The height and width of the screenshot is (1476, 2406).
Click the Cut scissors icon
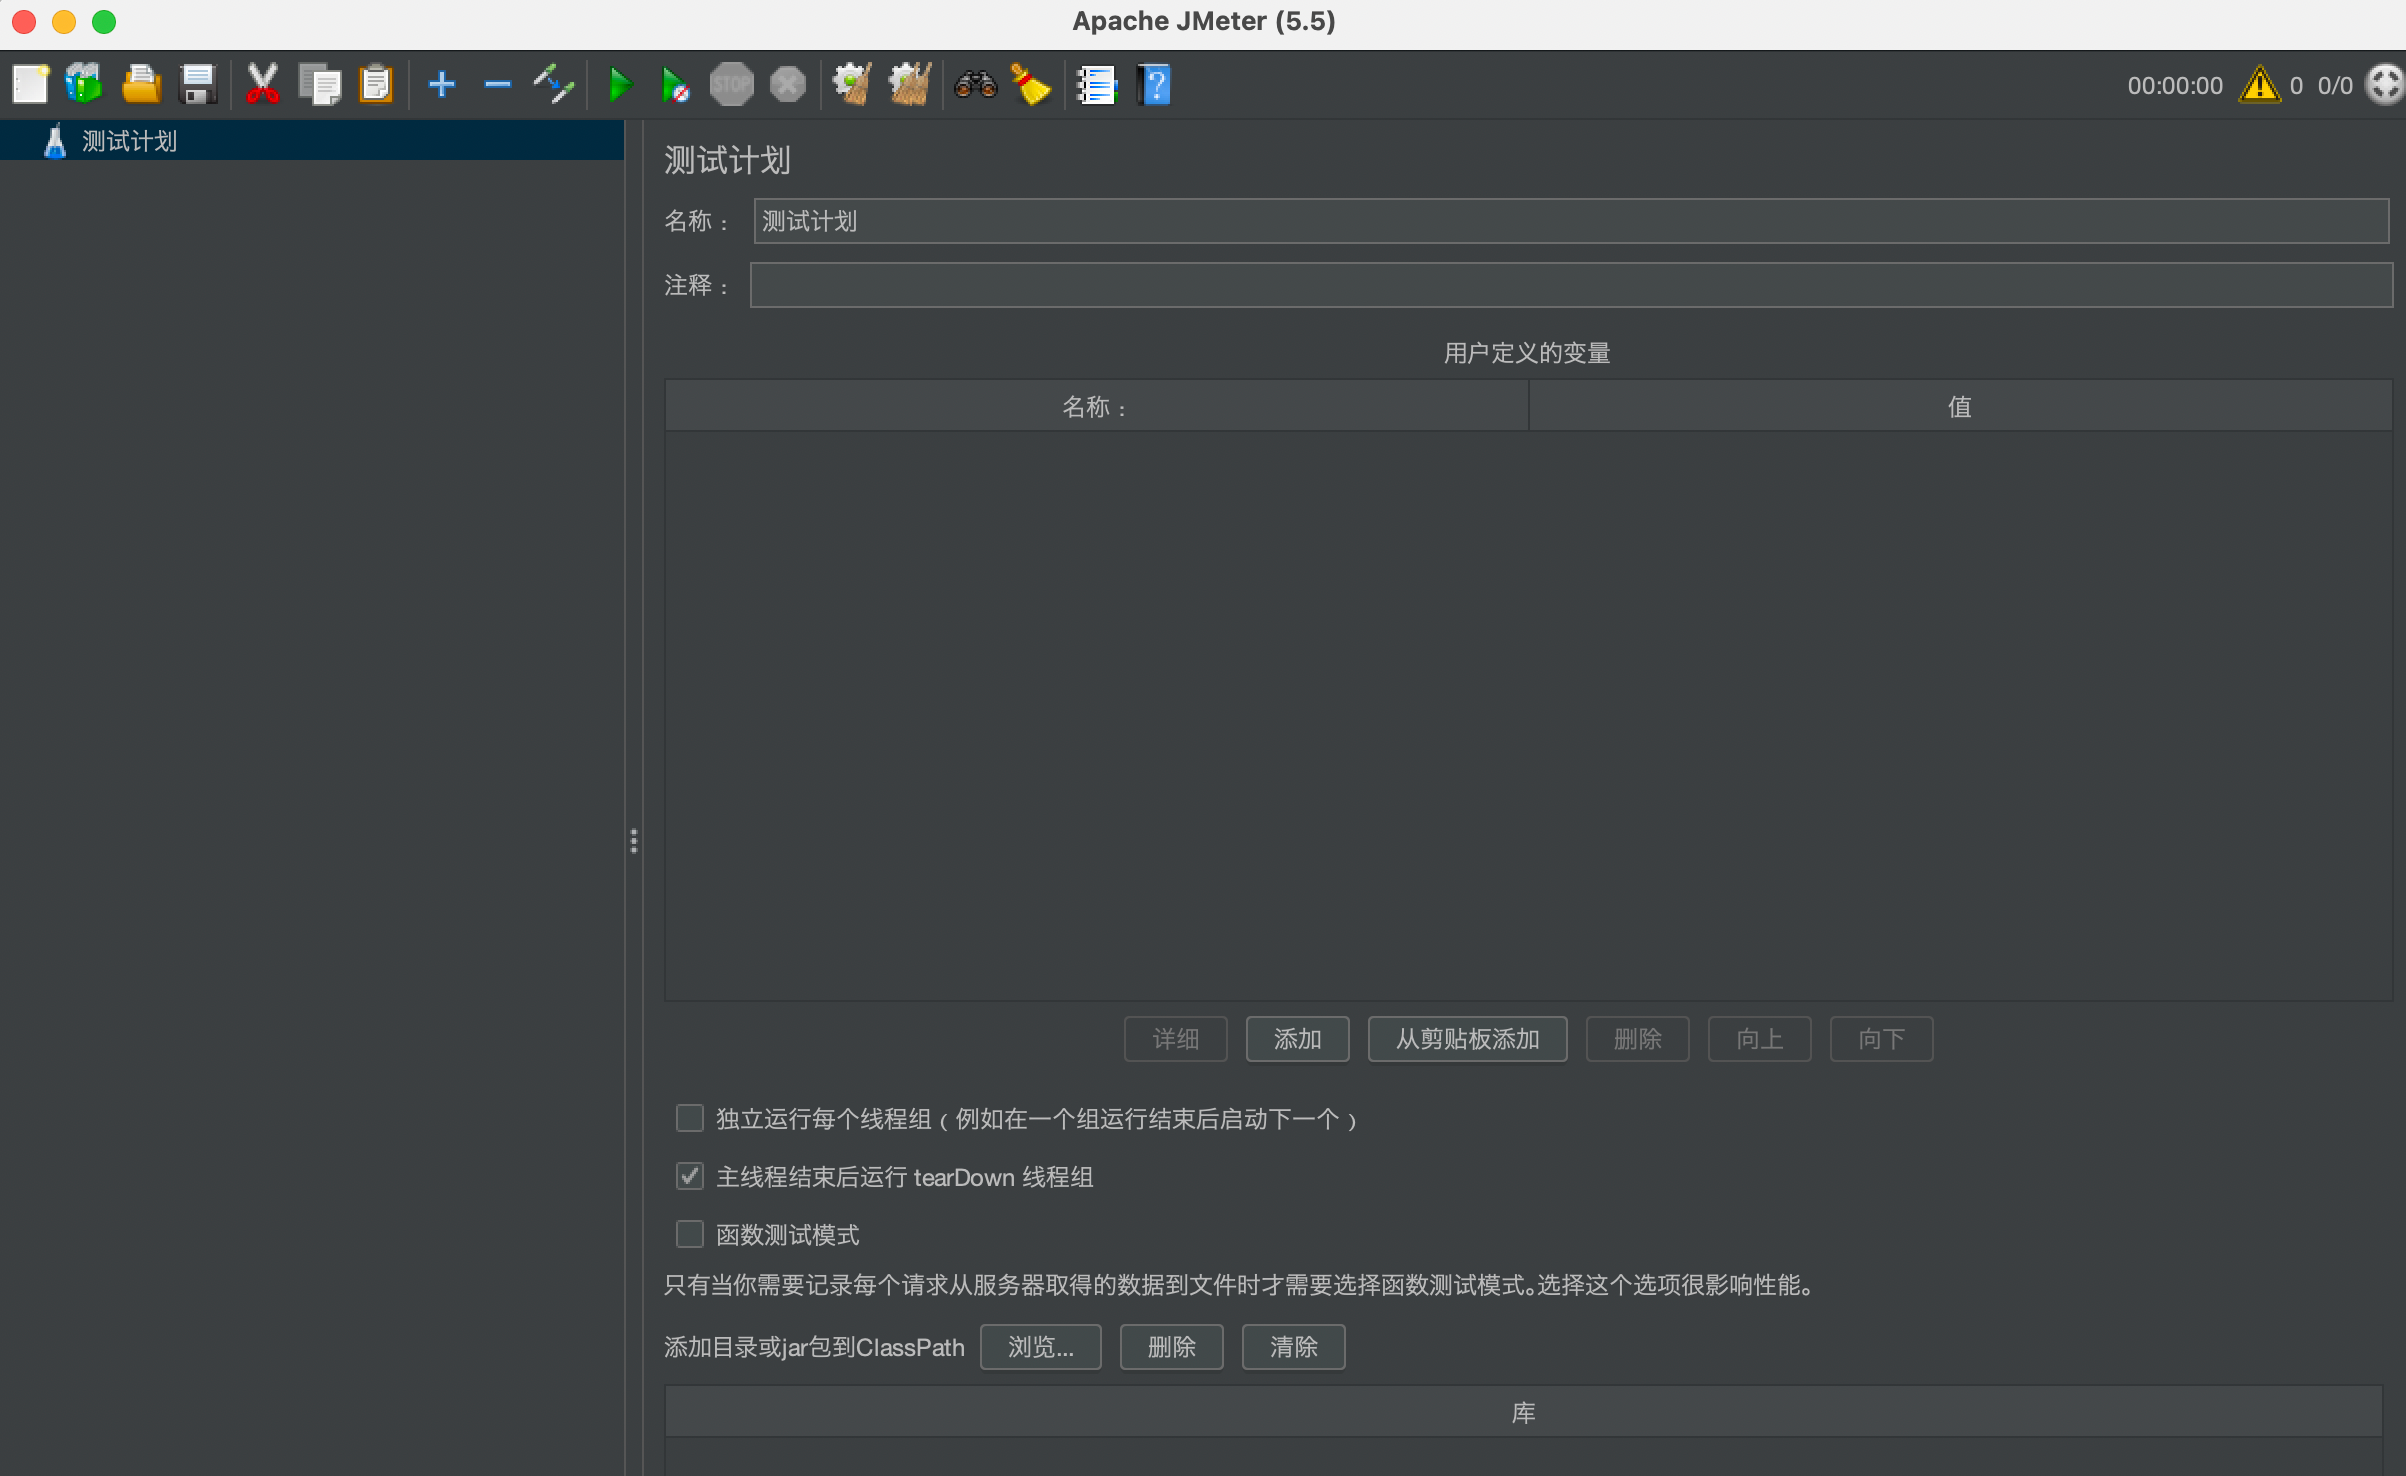(x=262, y=85)
